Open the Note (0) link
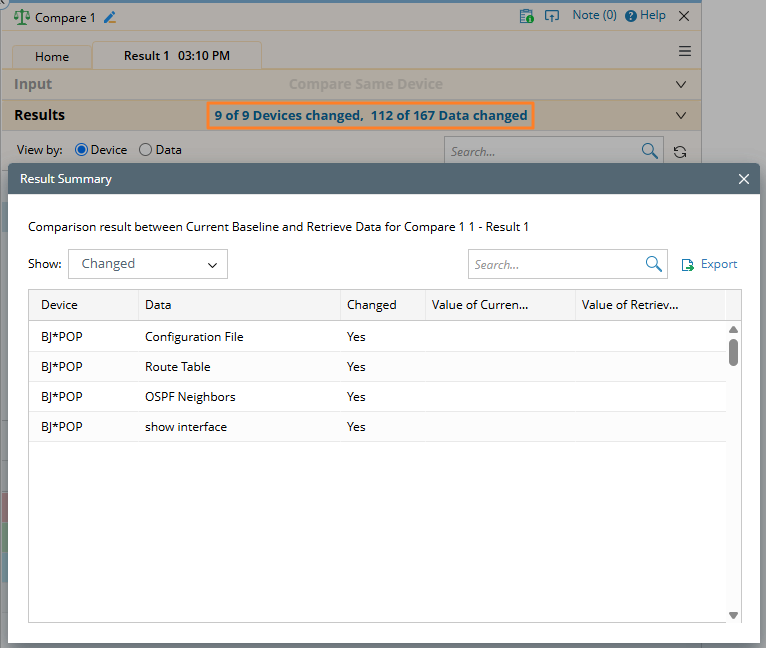The image size is (766, 648). click(594, 16)
